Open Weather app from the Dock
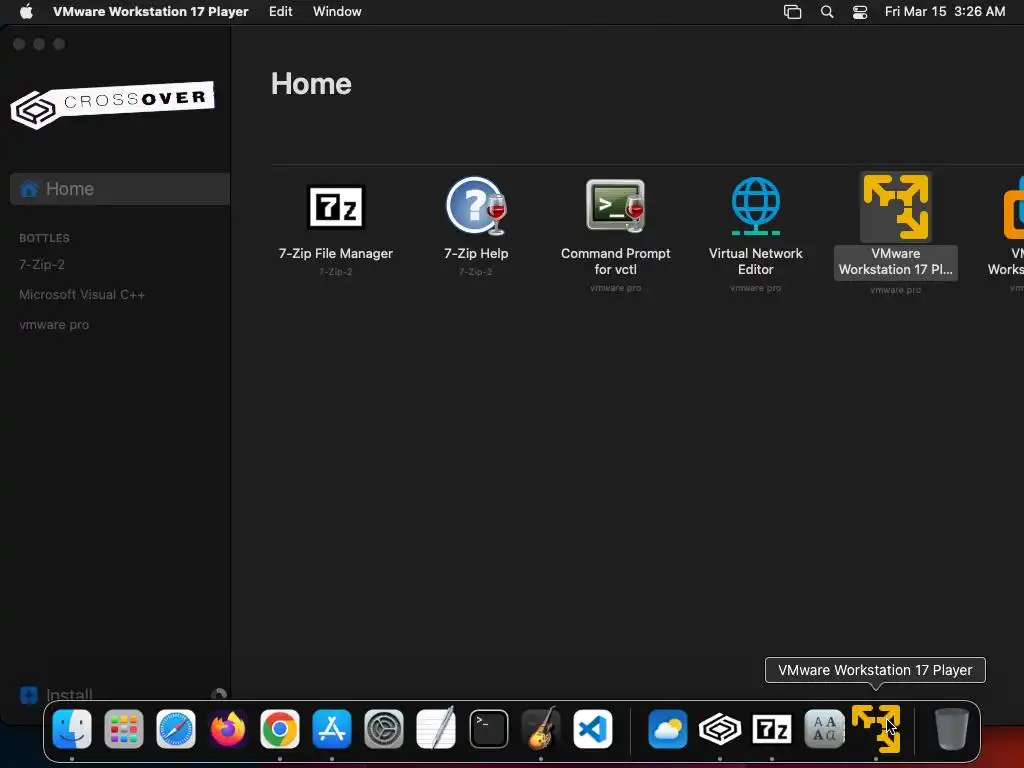 click(667, 729)
